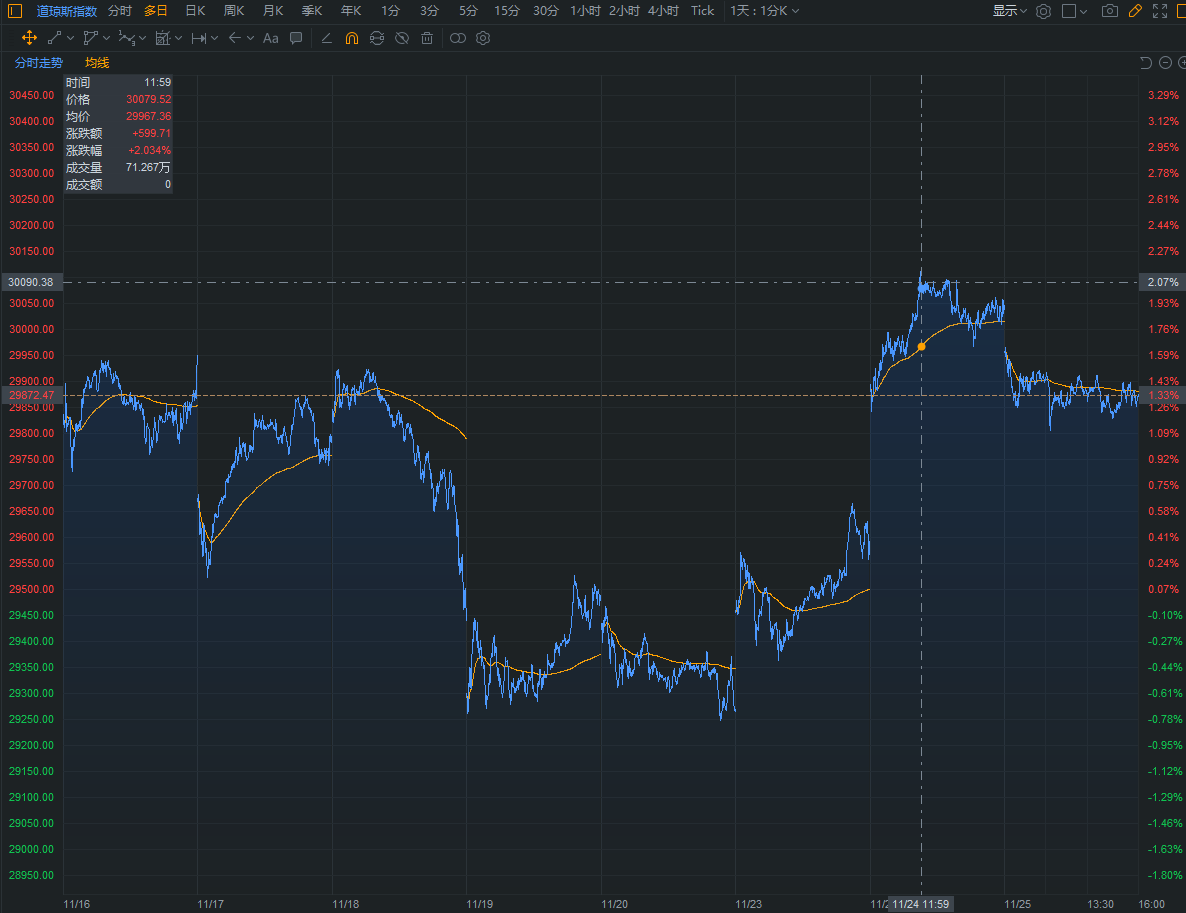1186x913 pixels.
Task: Open the 1天:1分K period dropdown
Action: [x=764, y=11]
